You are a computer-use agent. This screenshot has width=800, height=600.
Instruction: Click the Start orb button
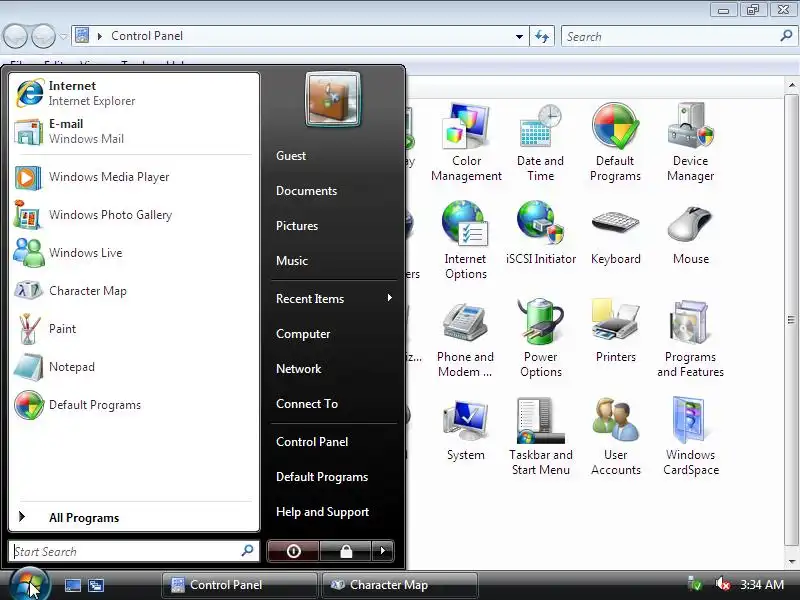click(x=29, y=584)
